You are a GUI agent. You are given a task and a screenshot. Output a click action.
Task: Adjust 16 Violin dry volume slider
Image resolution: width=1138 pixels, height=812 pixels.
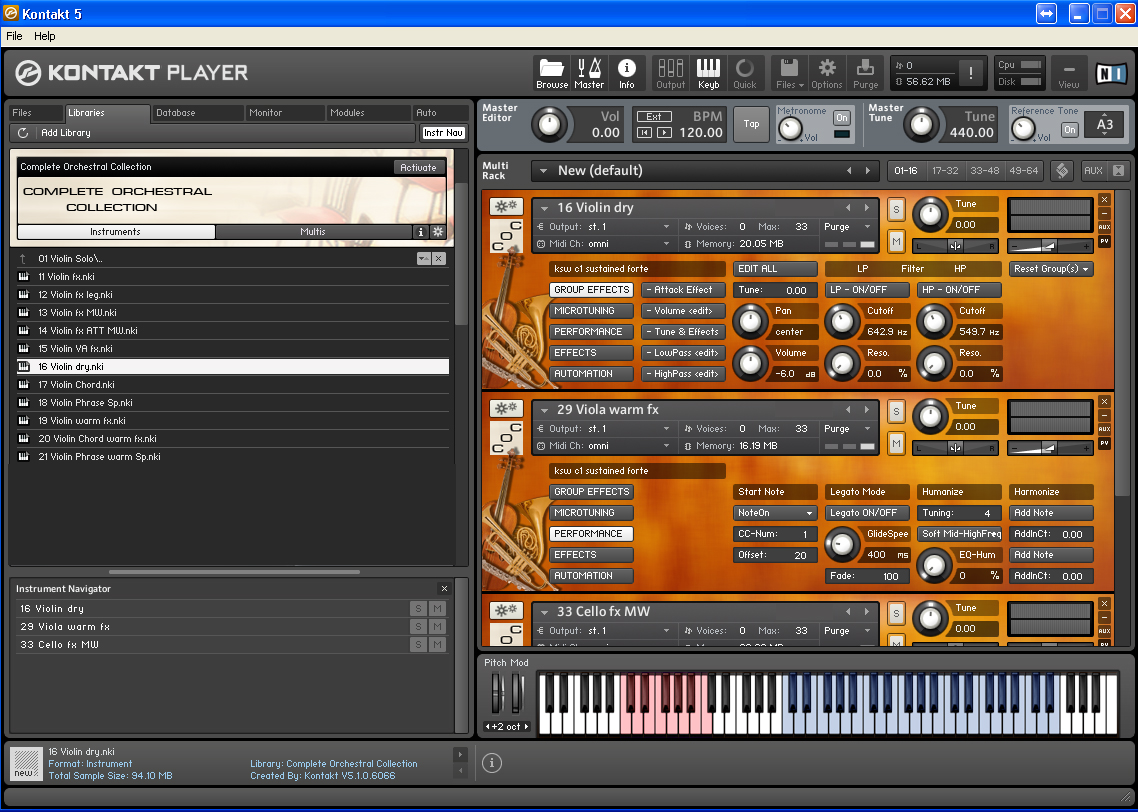click(1050, 246)
